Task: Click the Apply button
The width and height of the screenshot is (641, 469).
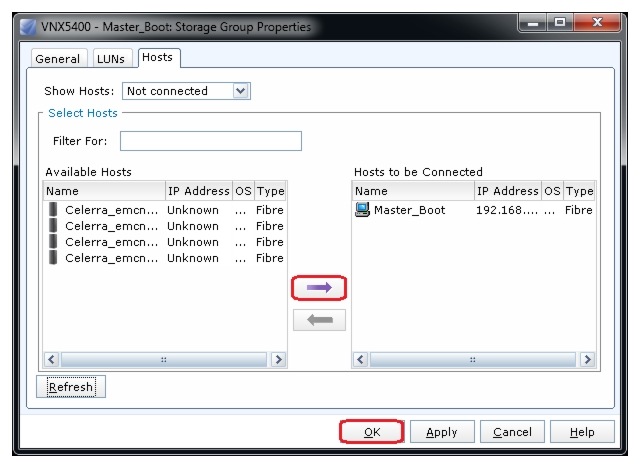Action: coord(442,432)
